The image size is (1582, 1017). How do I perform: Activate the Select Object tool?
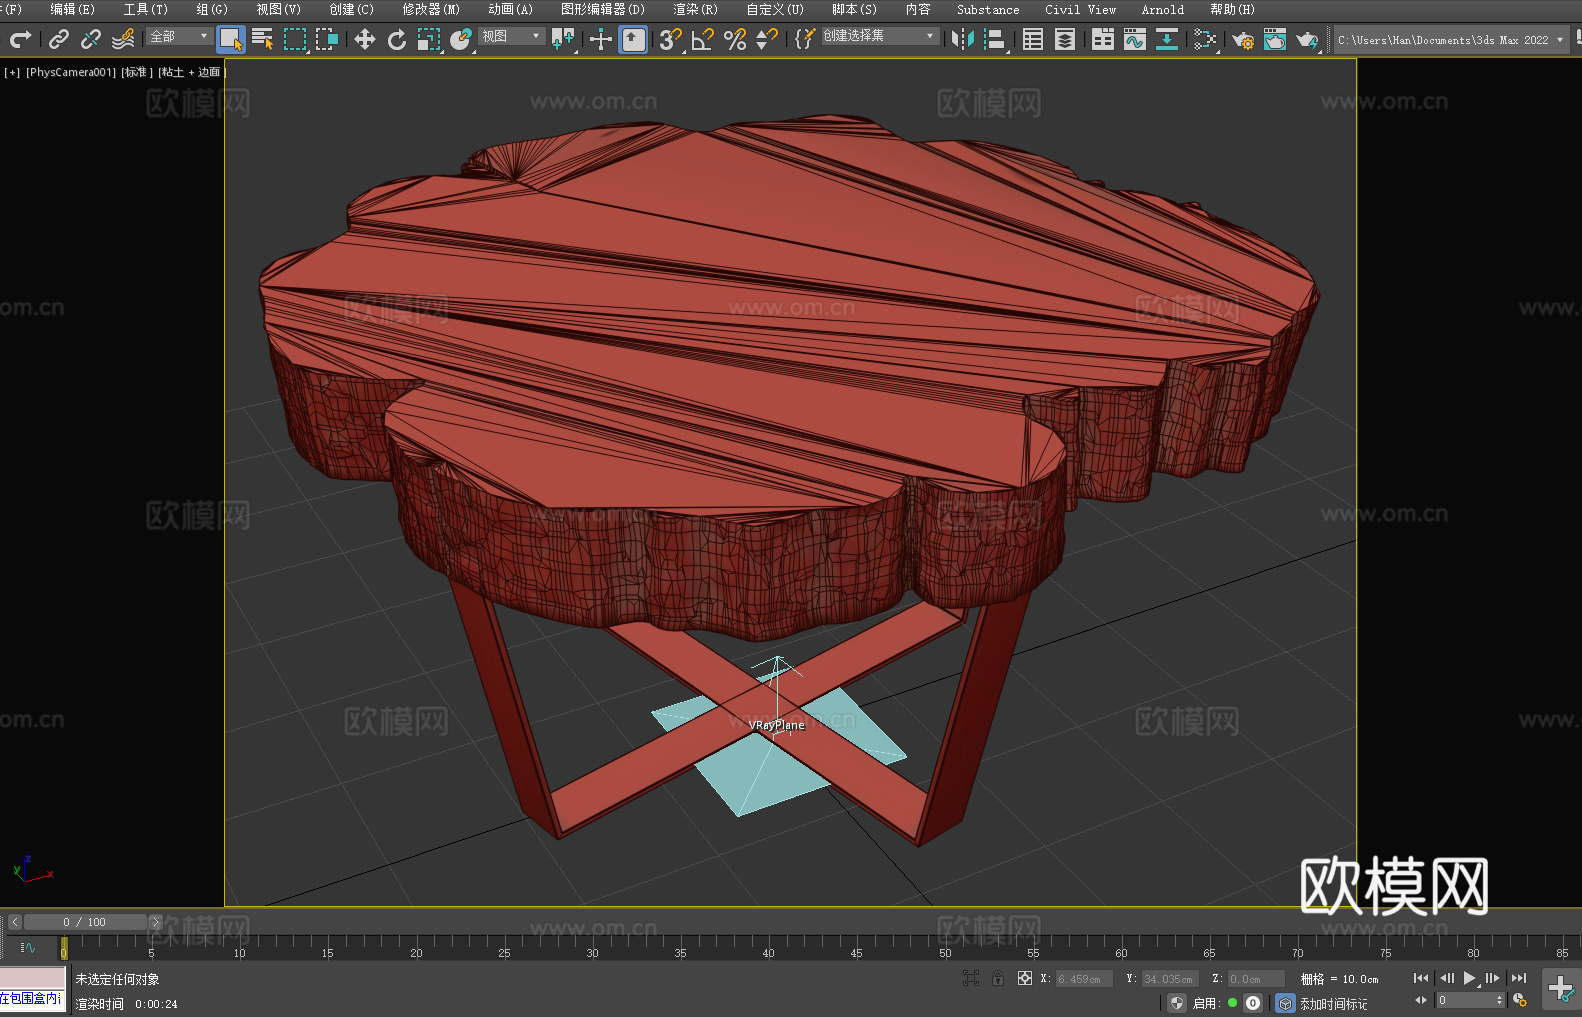pyautogui.click(x=231, y=39)
